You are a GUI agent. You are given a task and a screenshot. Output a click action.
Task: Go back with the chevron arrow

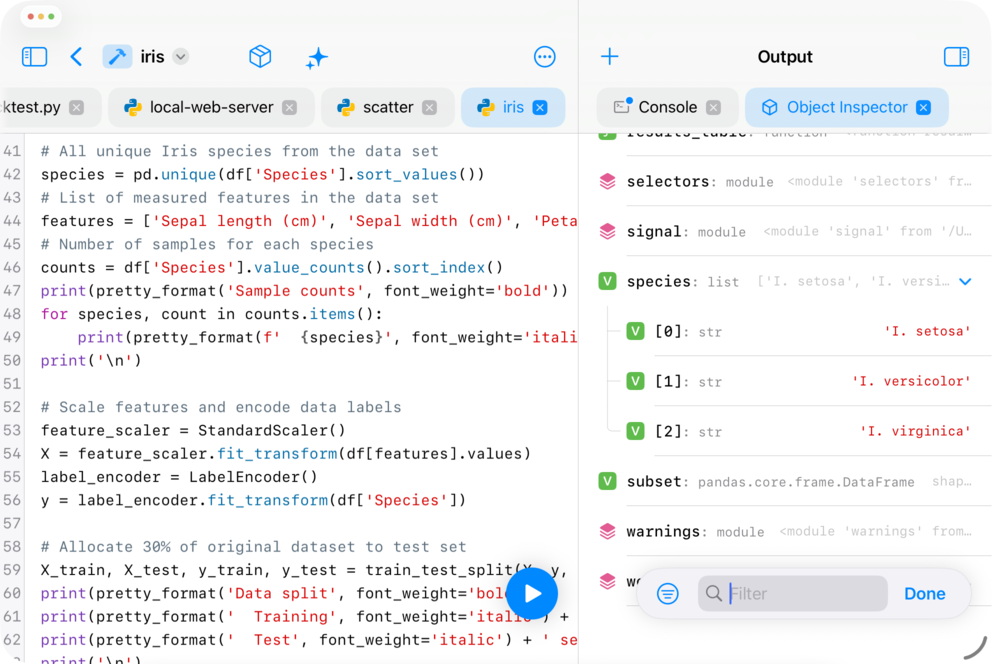pyautogui.click(x=76, y=57)
